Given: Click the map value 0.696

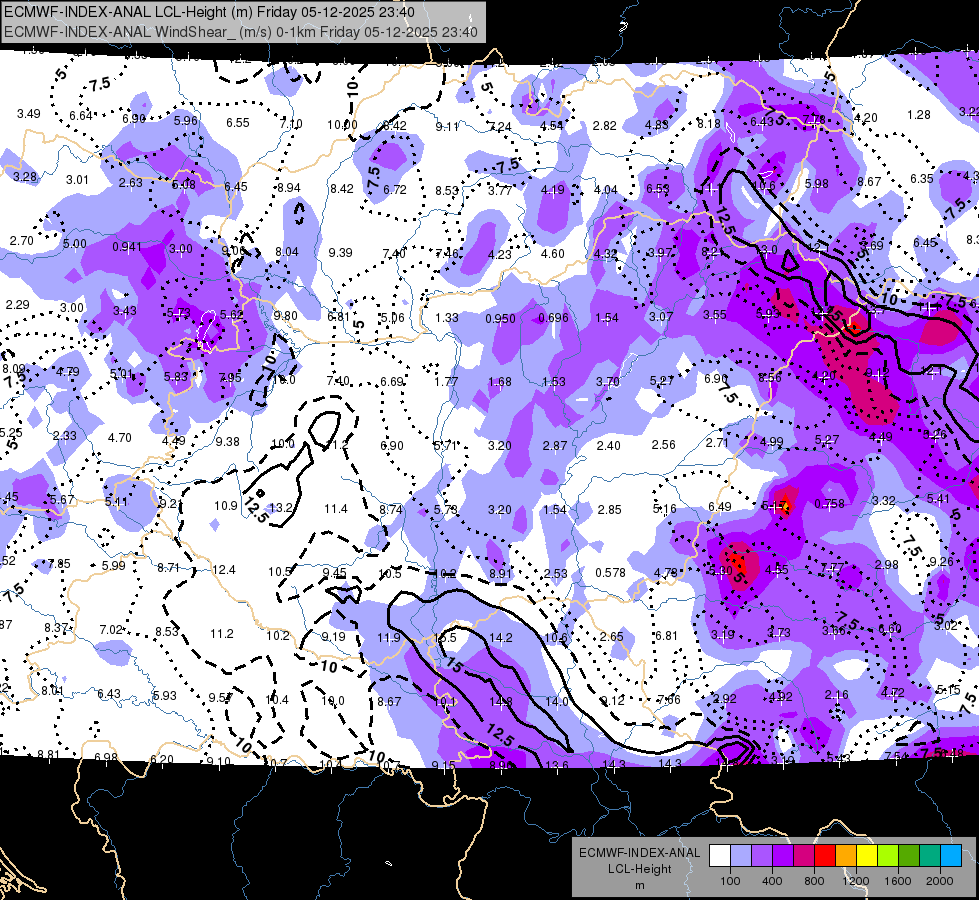Looking at the screenshot, I should coord(553,317).
